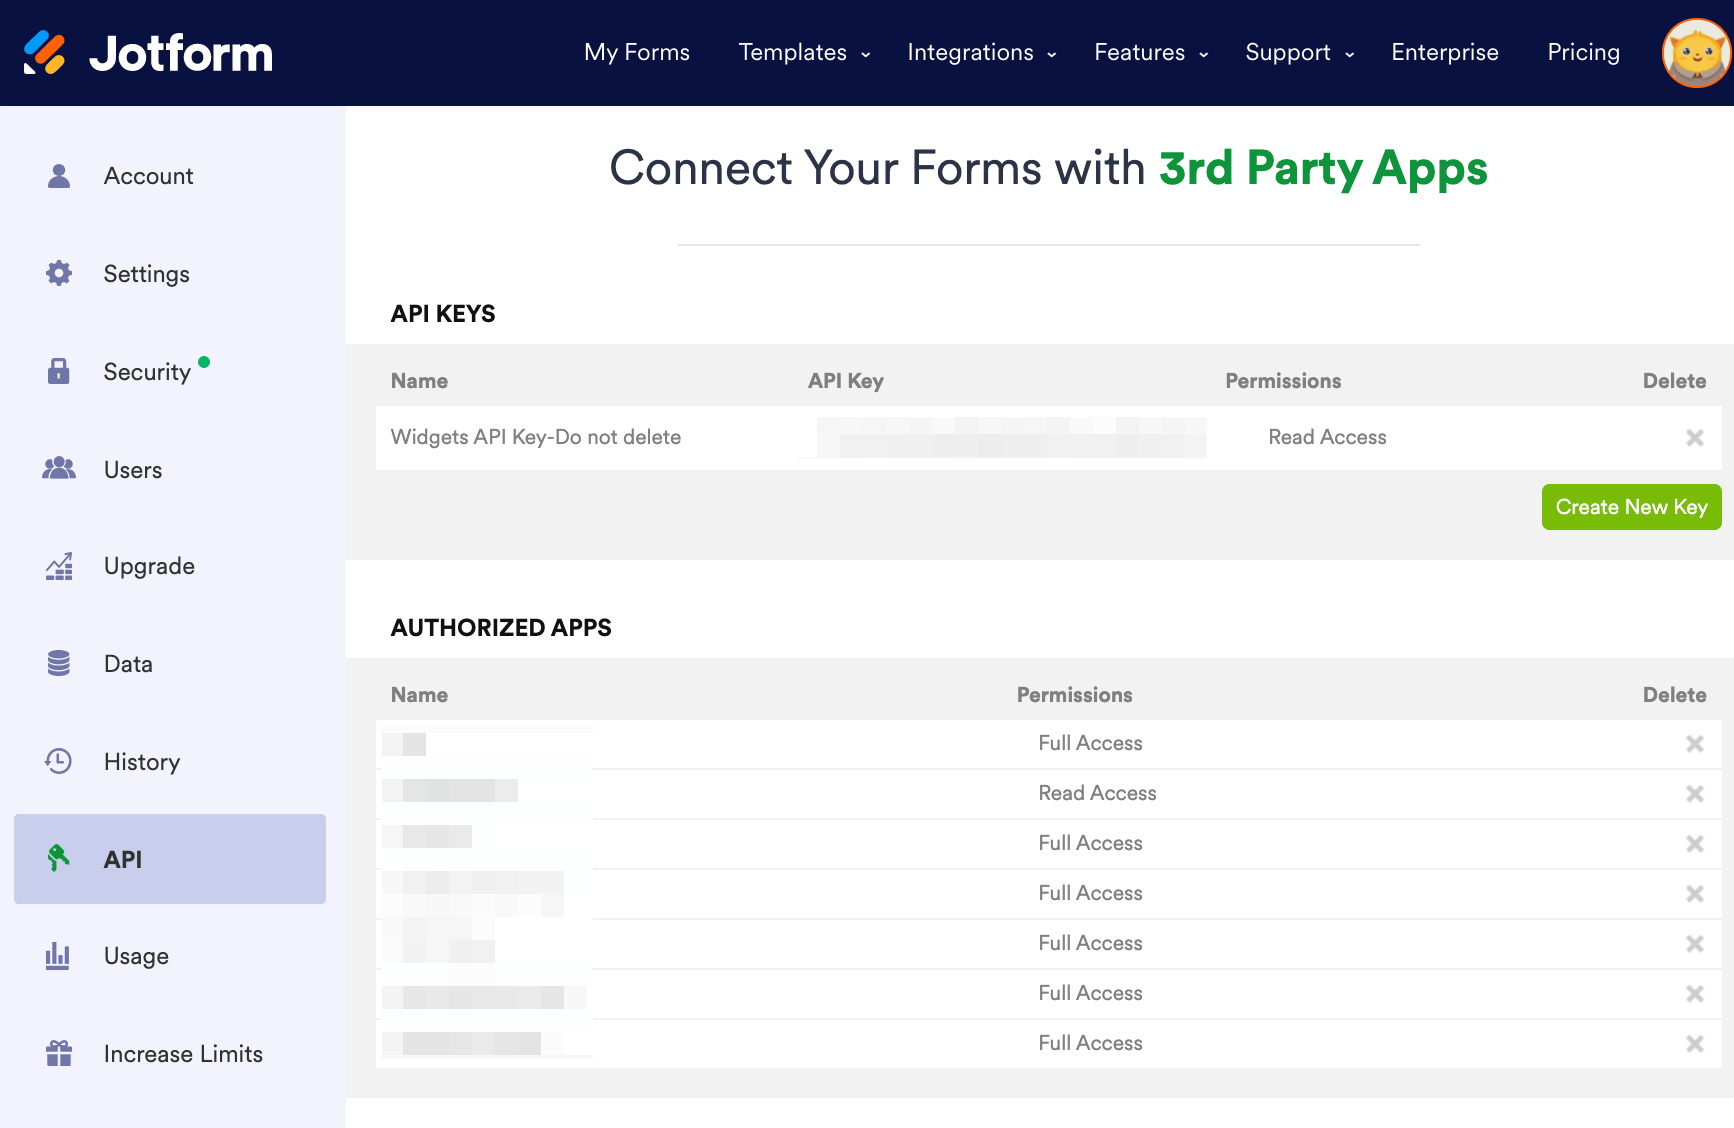Viewport: 1734px width, 1128px height.
Task: Click the Data database icon
Action: [59, 663]
